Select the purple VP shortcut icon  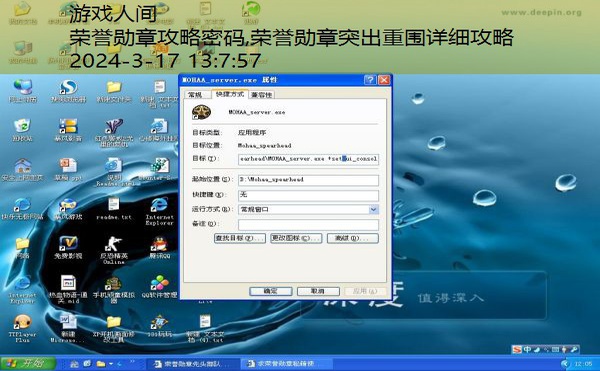pos(114,132)
